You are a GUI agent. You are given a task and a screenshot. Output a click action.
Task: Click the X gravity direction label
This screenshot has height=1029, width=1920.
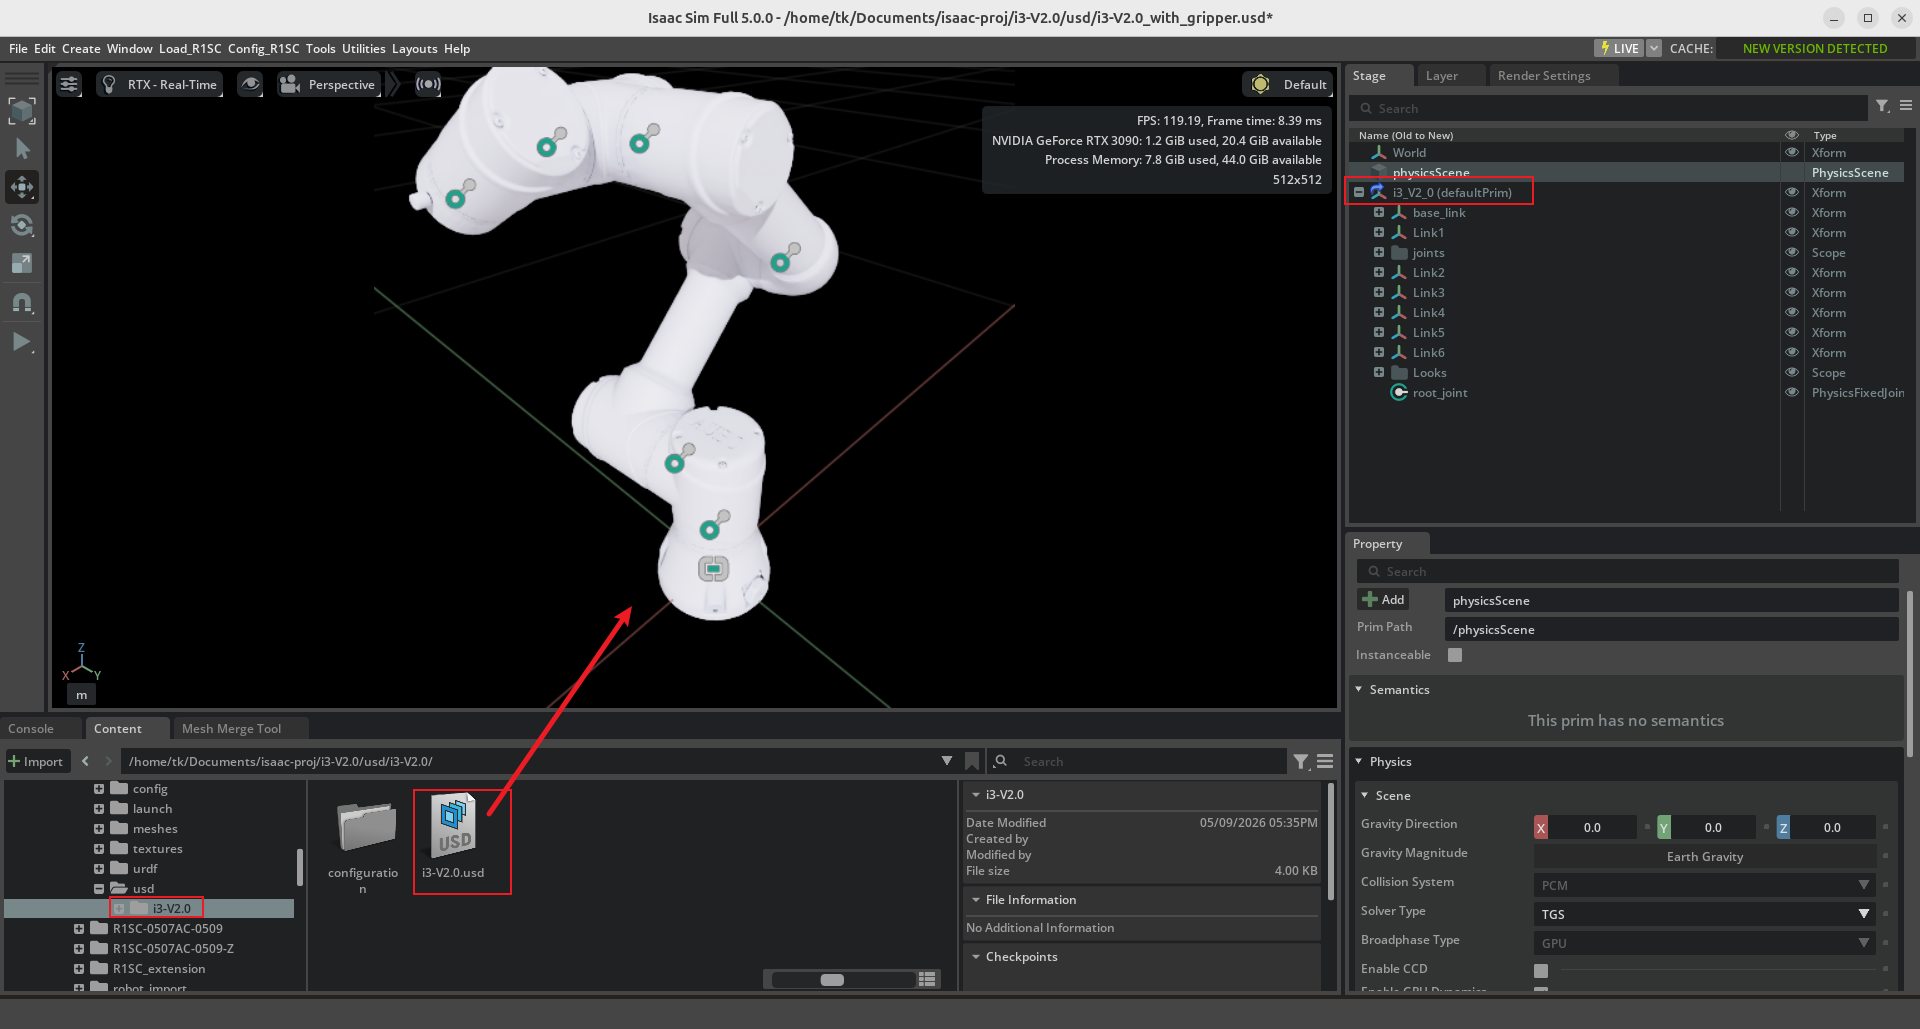click(1541, 828)
